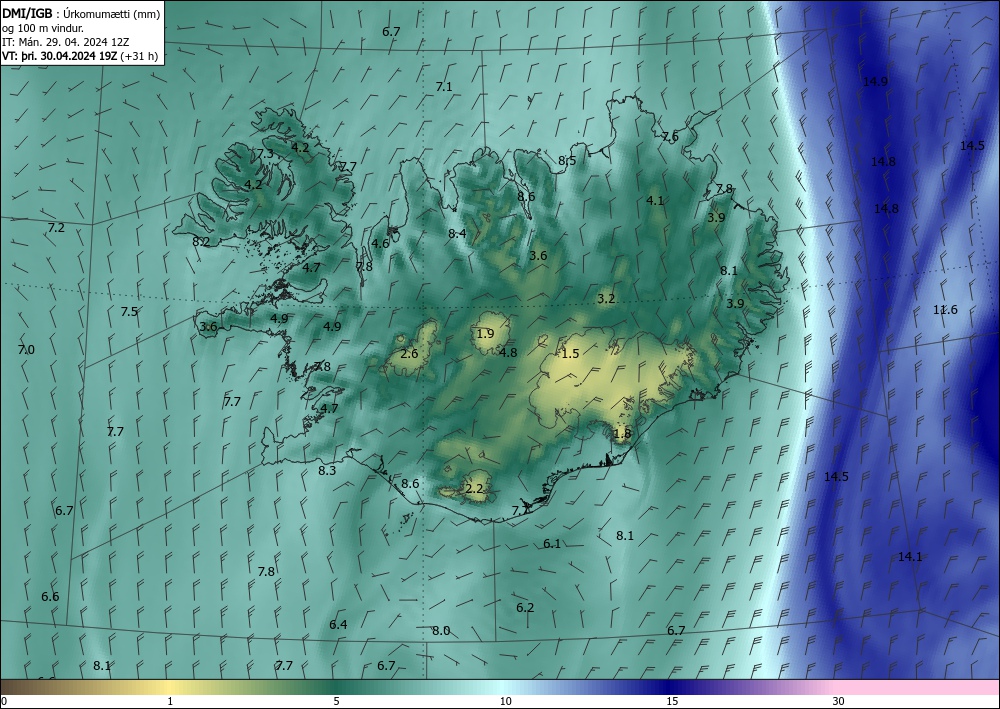This screenshot has height=709, width=1000.
Task: Click the '1' tick on the color scale
Action: coord(170,701)
